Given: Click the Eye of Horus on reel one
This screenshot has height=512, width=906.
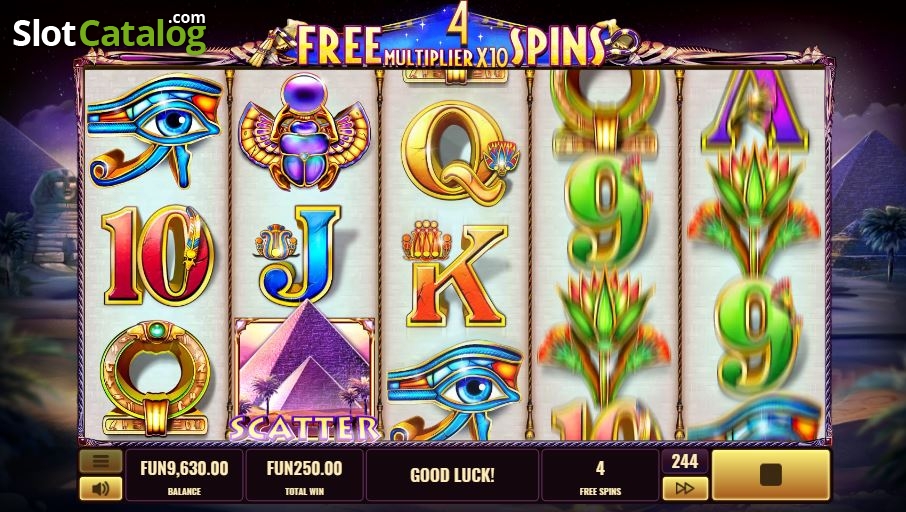Looking at the screenshot, I should click(x=155, y=133).
